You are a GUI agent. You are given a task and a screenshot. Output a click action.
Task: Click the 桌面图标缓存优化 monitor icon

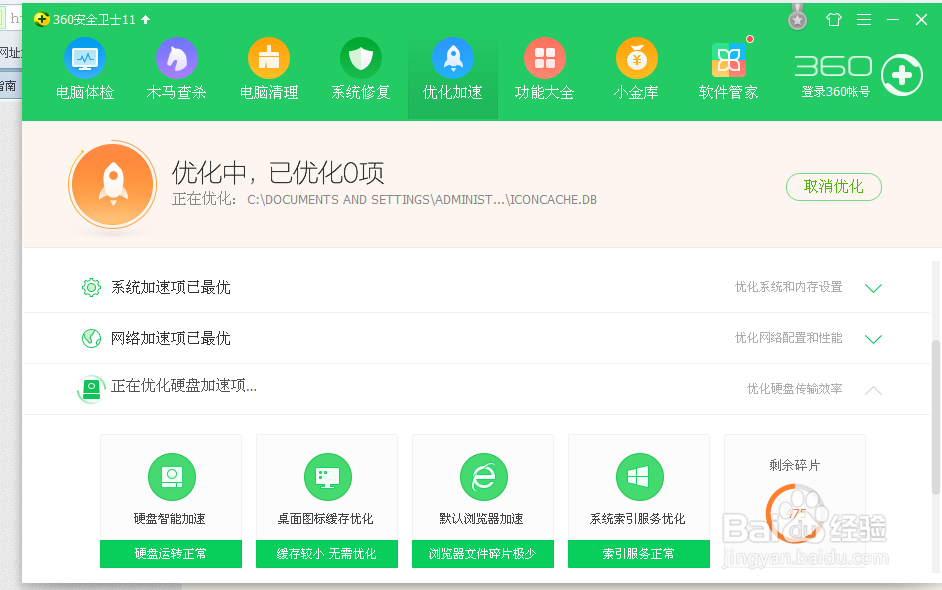328,477
